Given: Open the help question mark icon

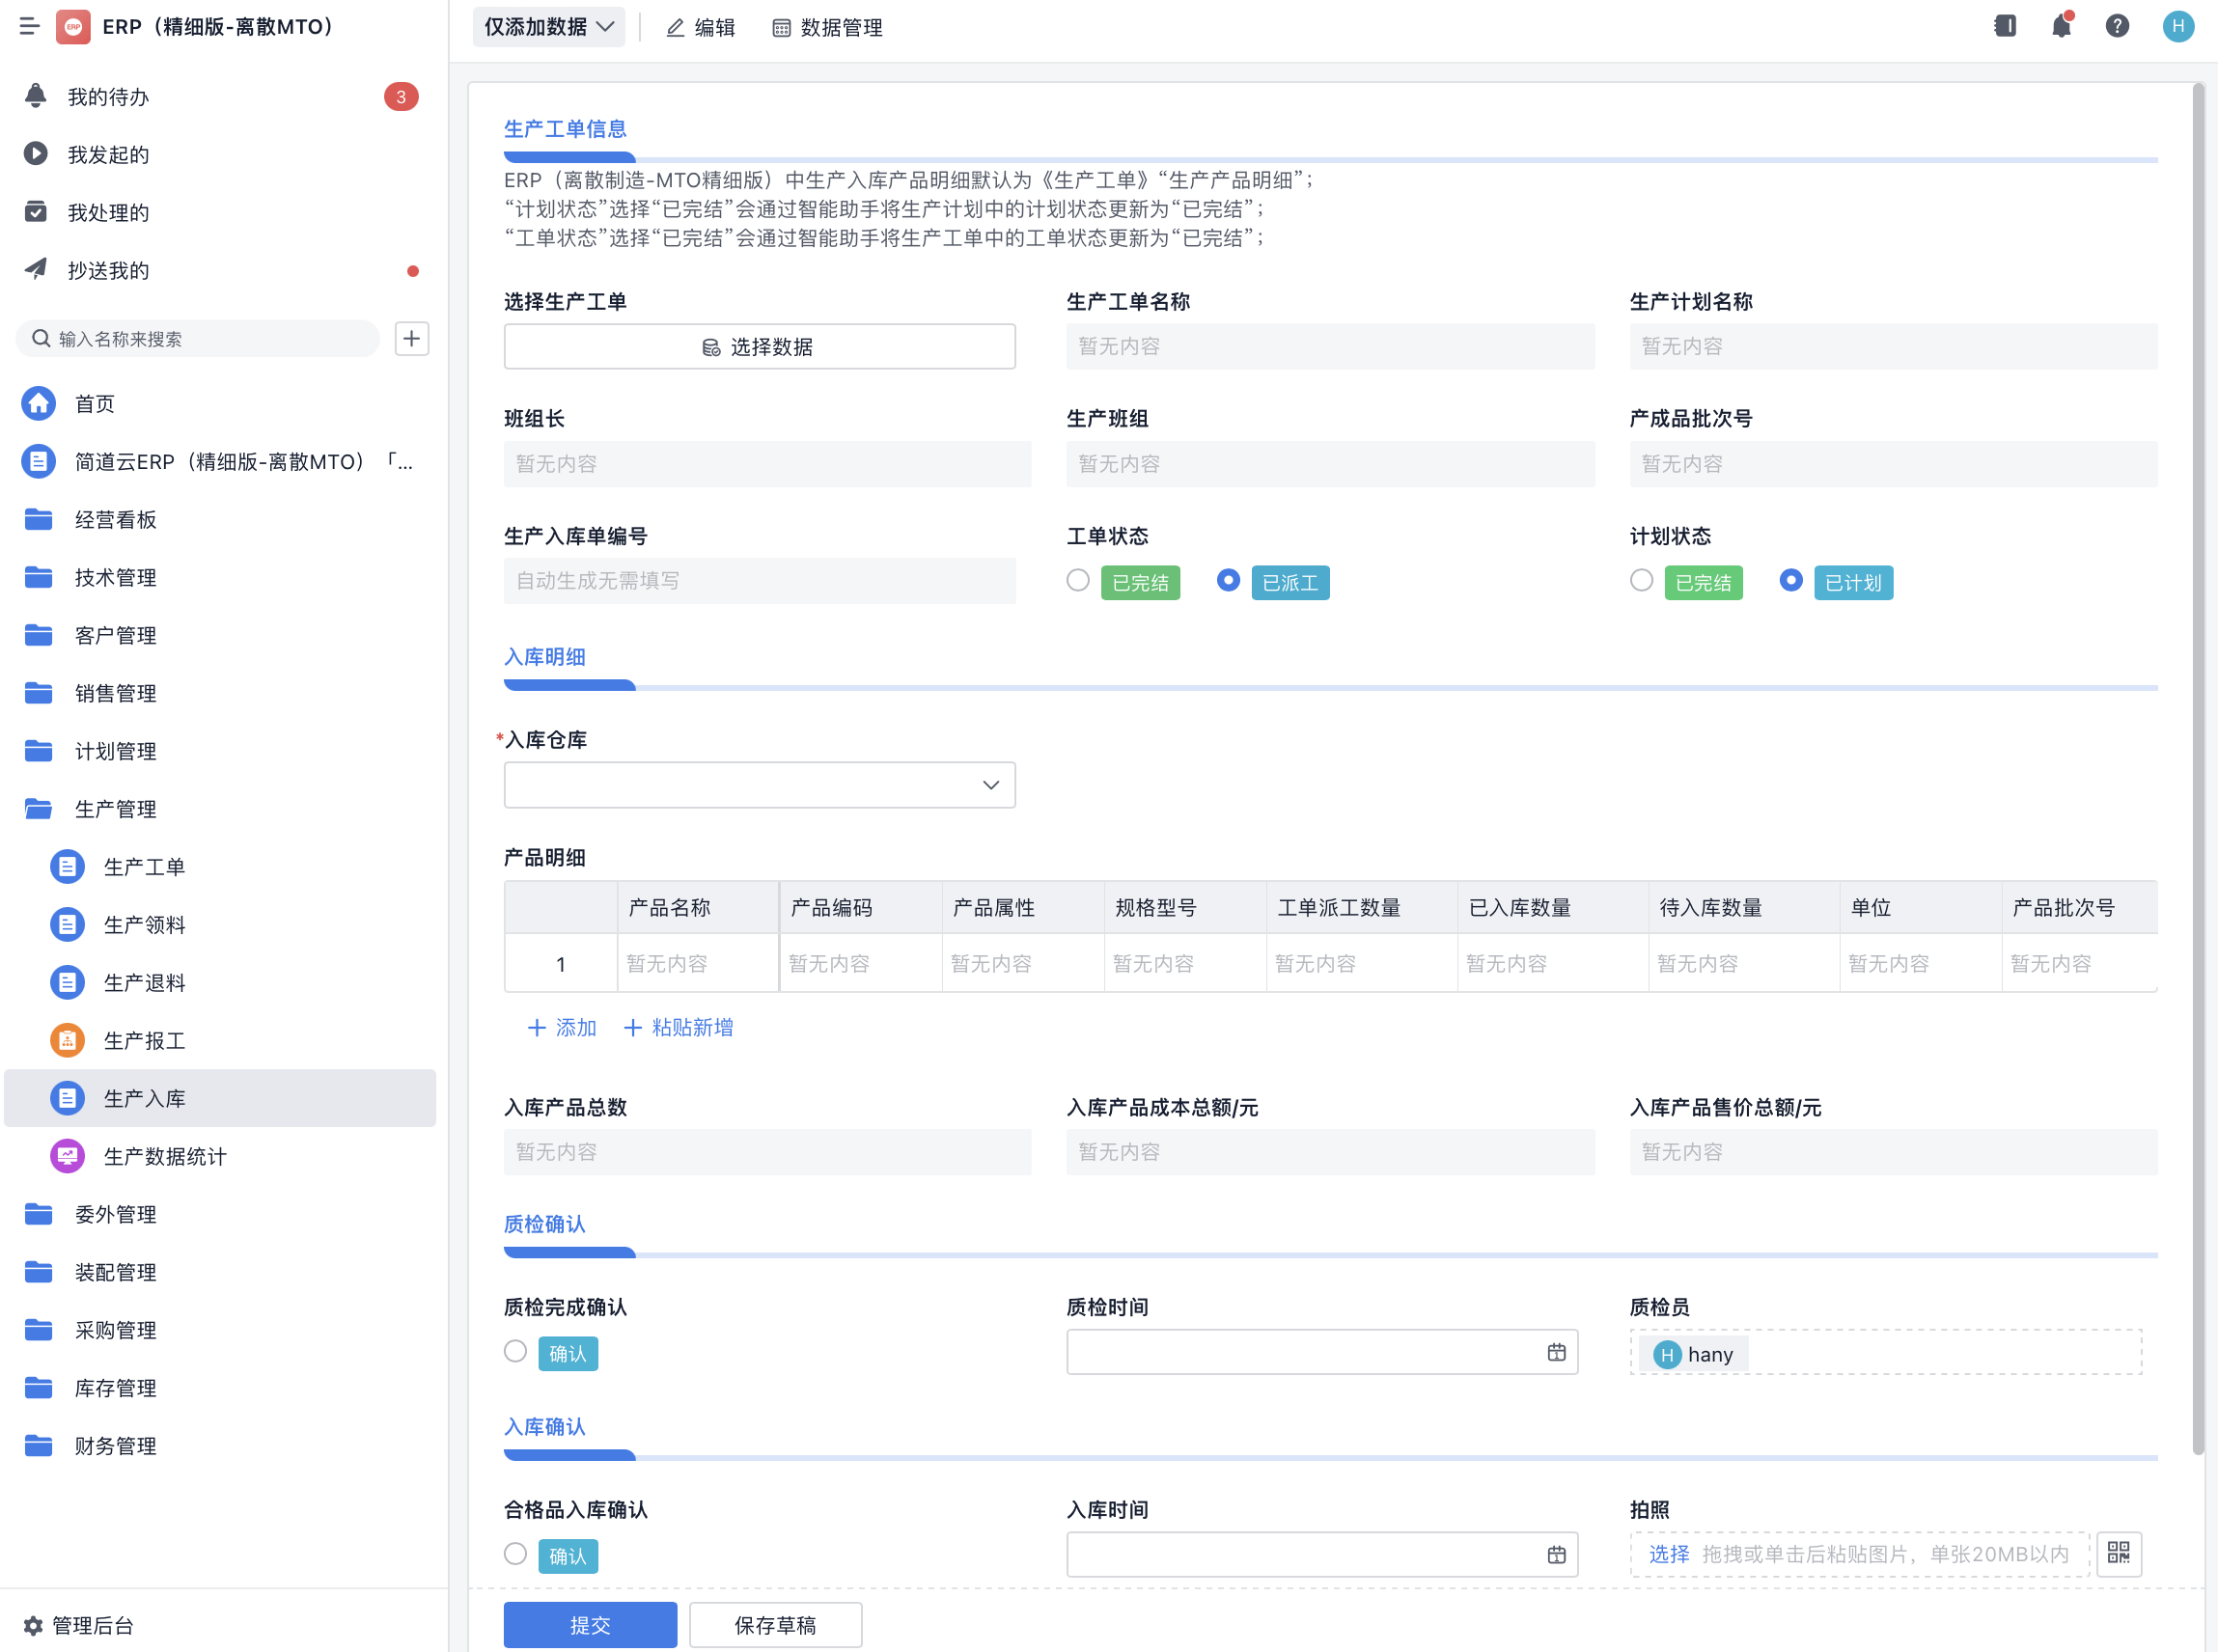Looking at the screenshot, I should (x=2117, y=26).
